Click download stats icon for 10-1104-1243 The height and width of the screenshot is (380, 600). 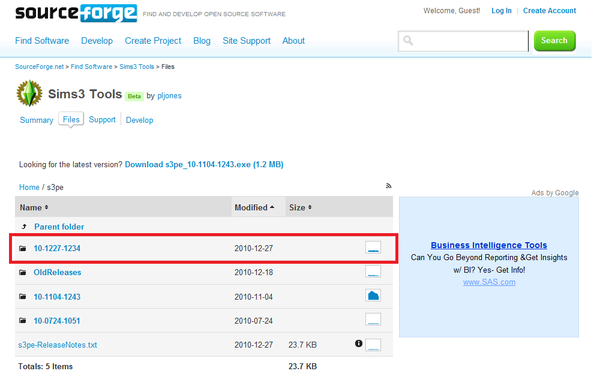tap(373, 296)
